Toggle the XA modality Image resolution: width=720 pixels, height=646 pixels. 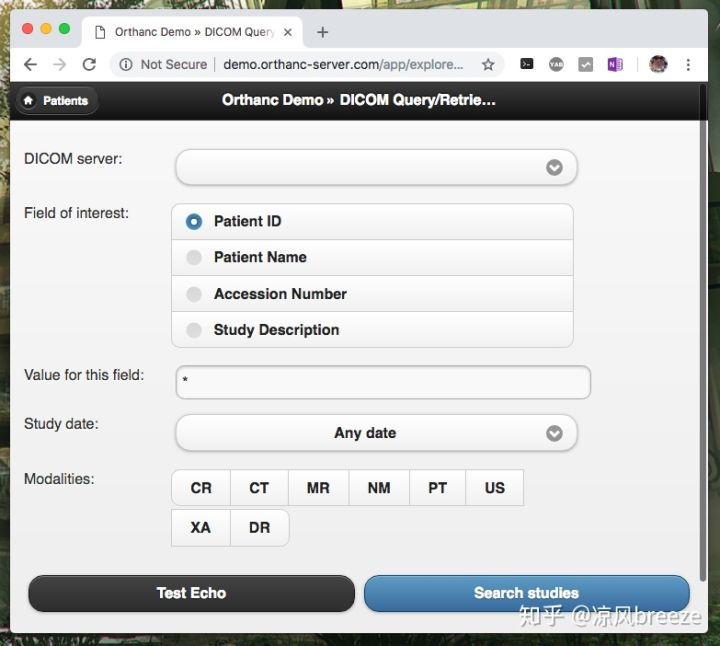201,528
